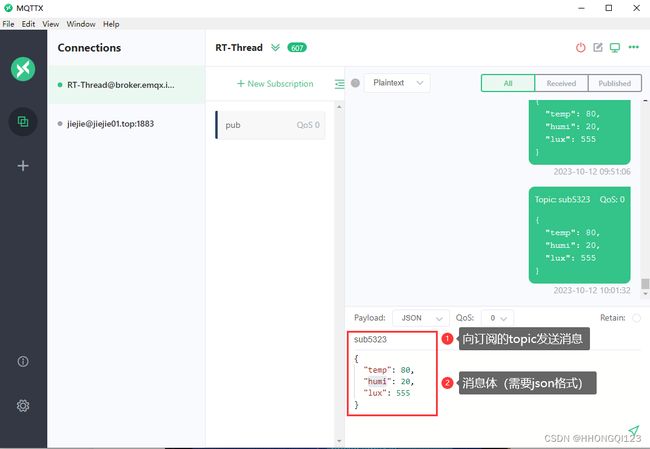Image resolution: width=650 pixels, height=449 pixels.
Task: Open the Edit menu
Action: [x=28, y=24]
